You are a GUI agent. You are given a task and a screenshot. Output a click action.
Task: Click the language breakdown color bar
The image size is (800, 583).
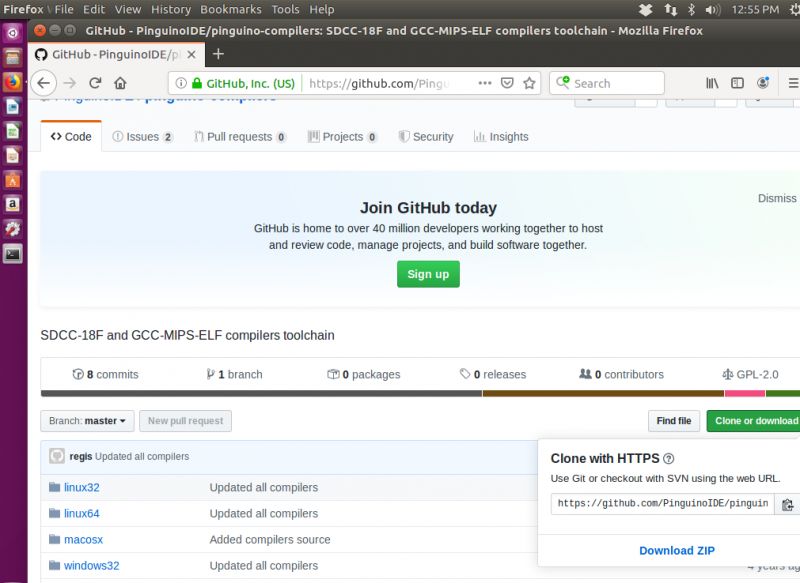point(420,393)
